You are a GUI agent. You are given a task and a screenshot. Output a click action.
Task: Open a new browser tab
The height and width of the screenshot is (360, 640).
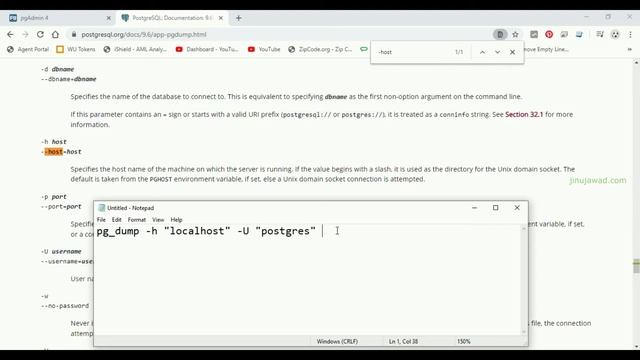(x=239, y=18)
